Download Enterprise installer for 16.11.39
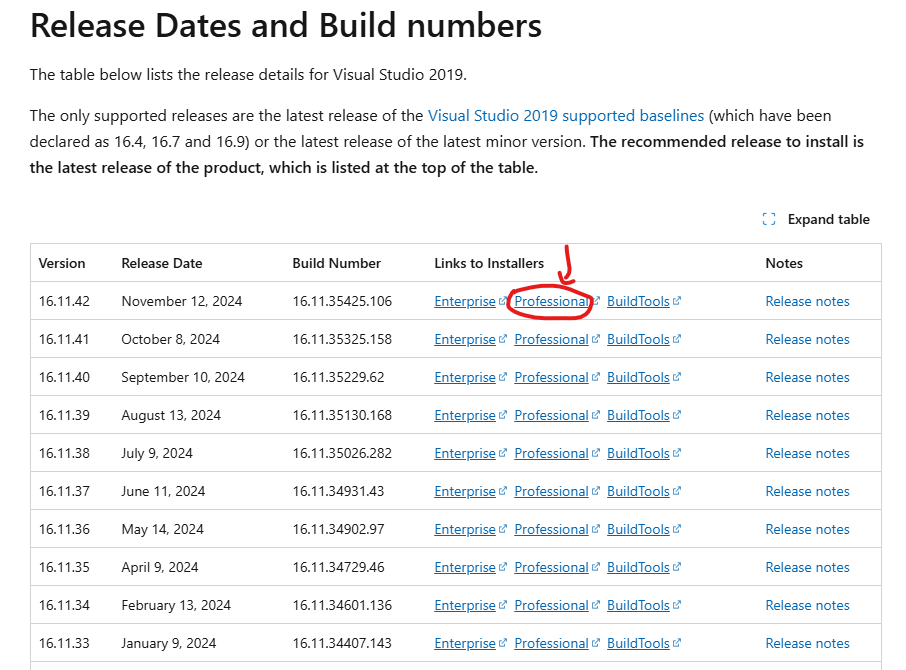The image size is (906, 670). [x=465, y=415]
